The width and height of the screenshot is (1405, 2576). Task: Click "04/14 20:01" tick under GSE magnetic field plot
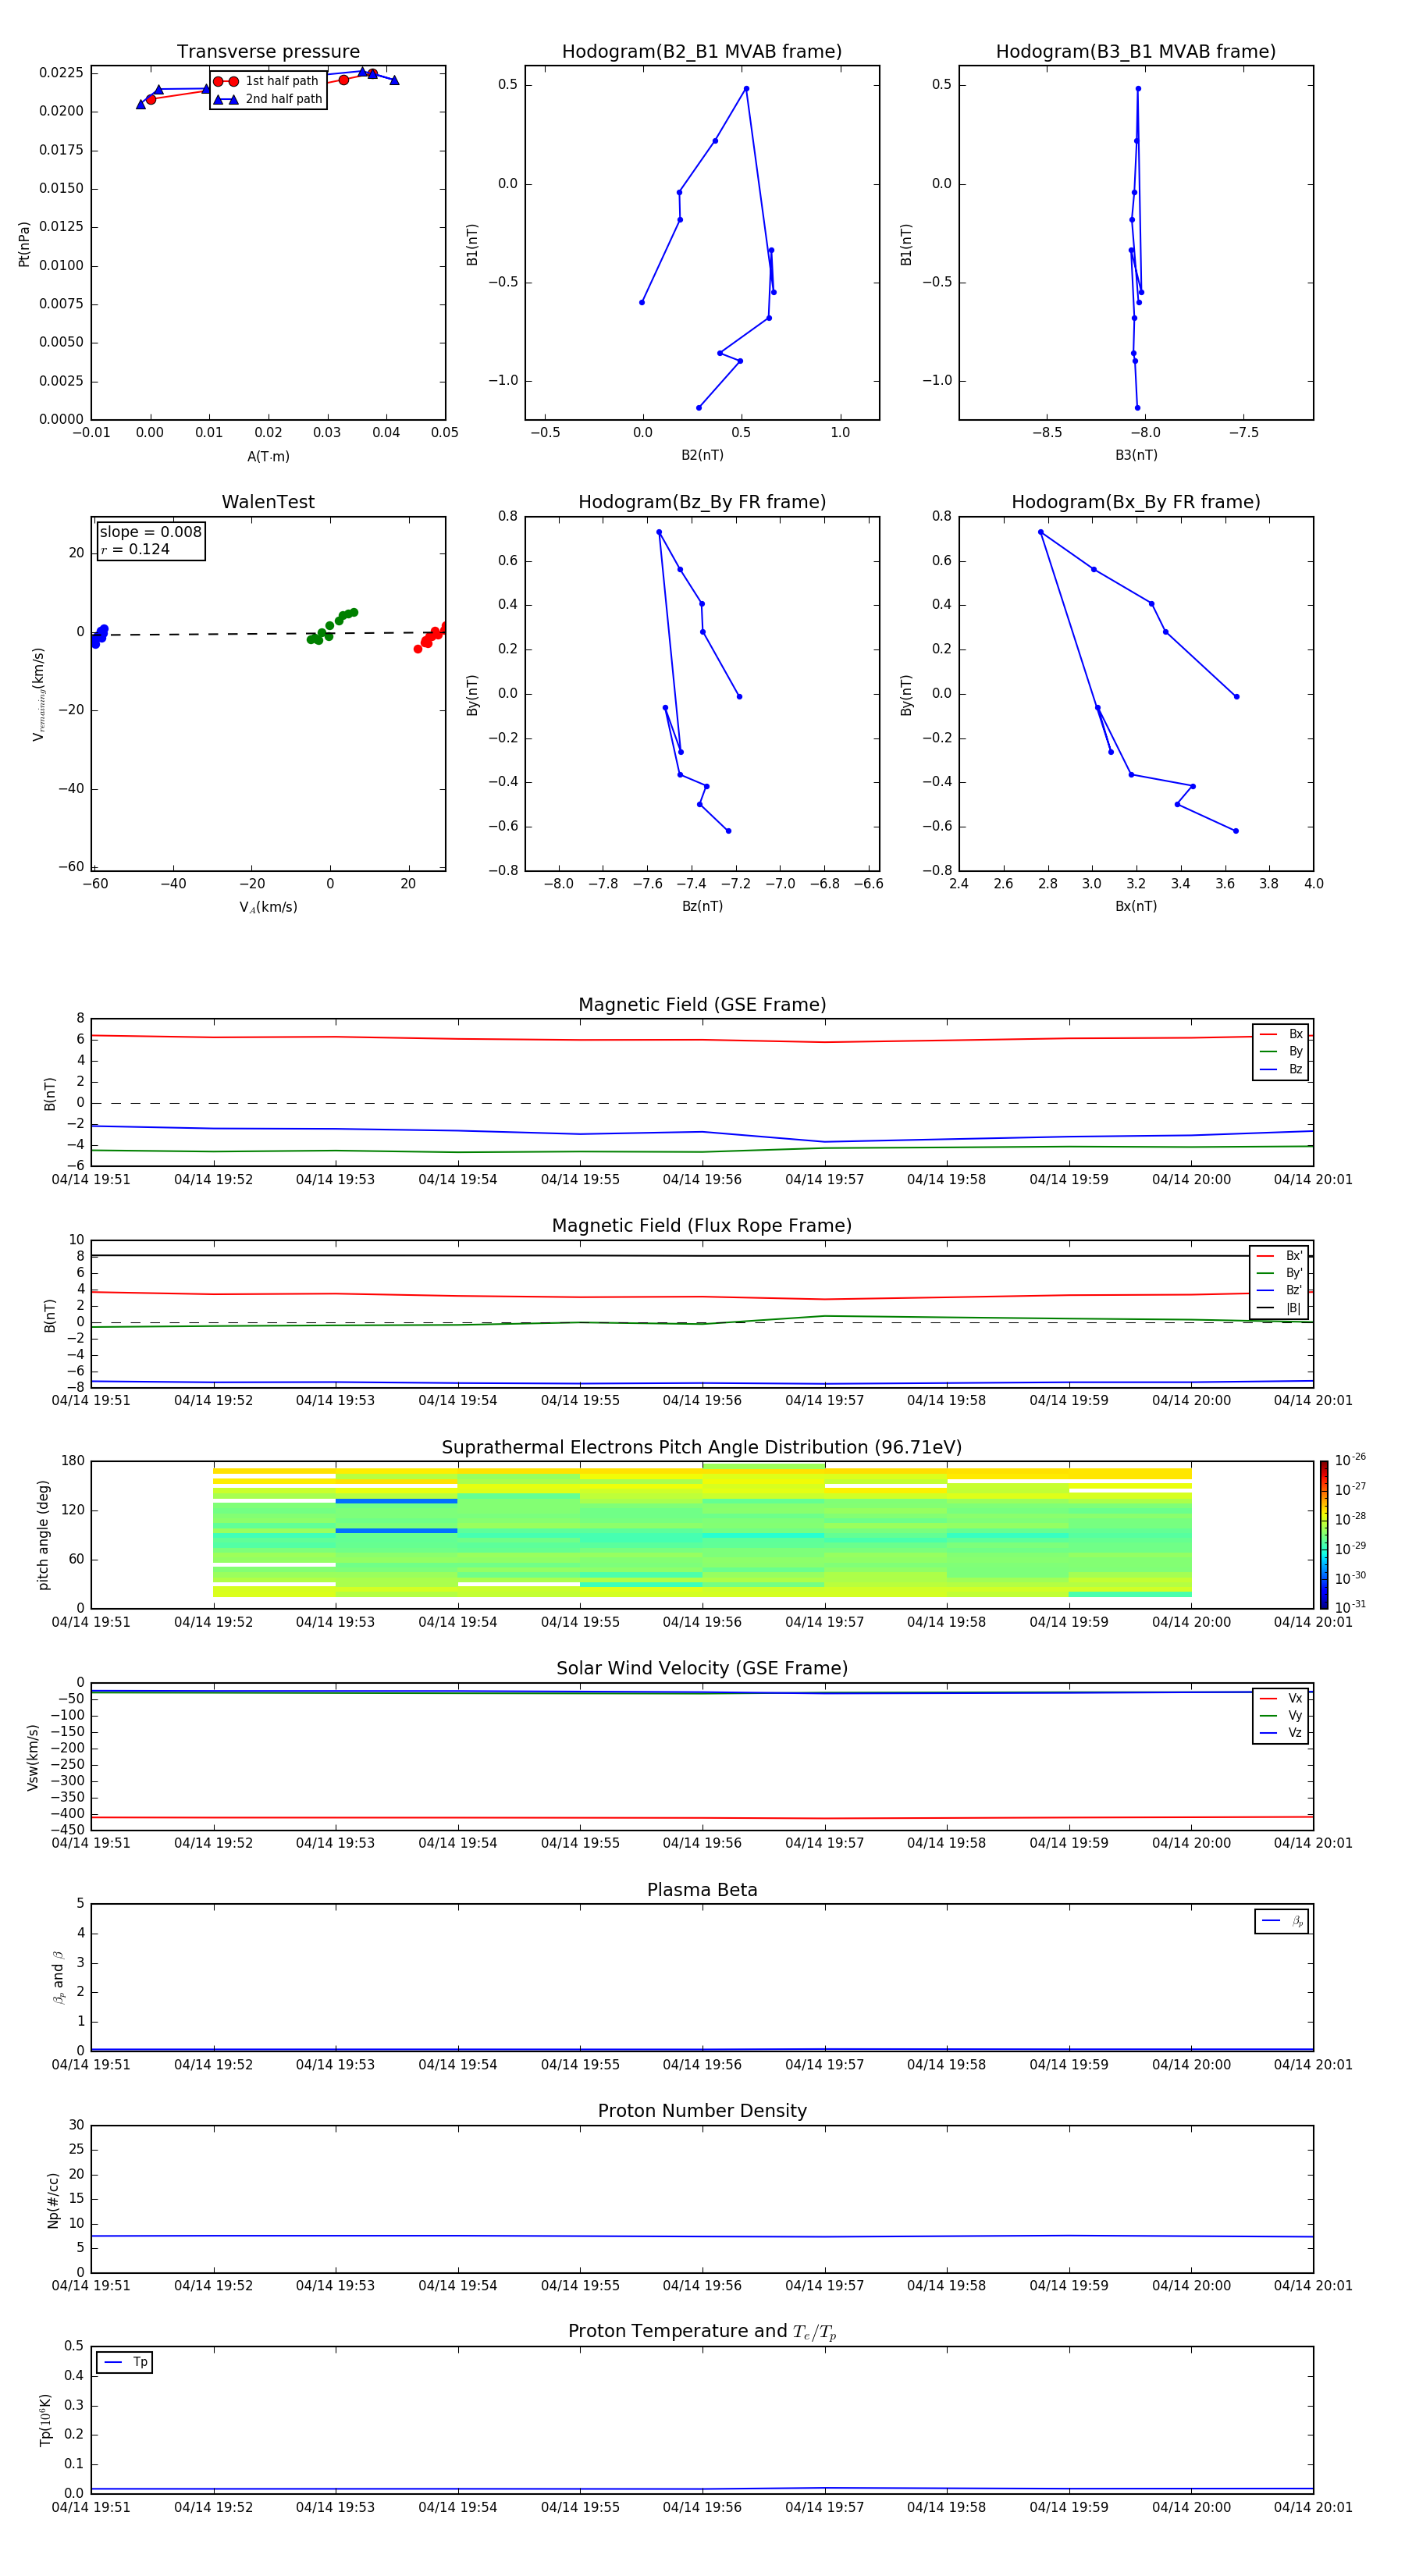point(1313,1180)
